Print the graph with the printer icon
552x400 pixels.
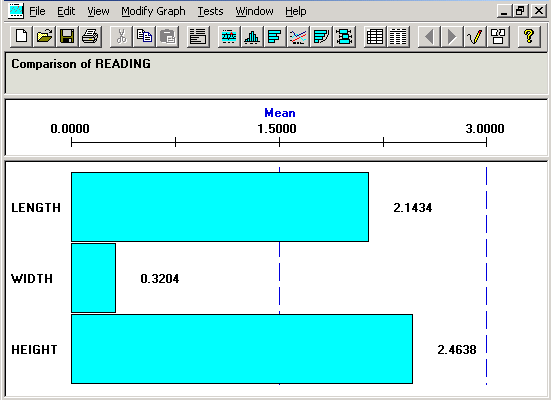90,37
